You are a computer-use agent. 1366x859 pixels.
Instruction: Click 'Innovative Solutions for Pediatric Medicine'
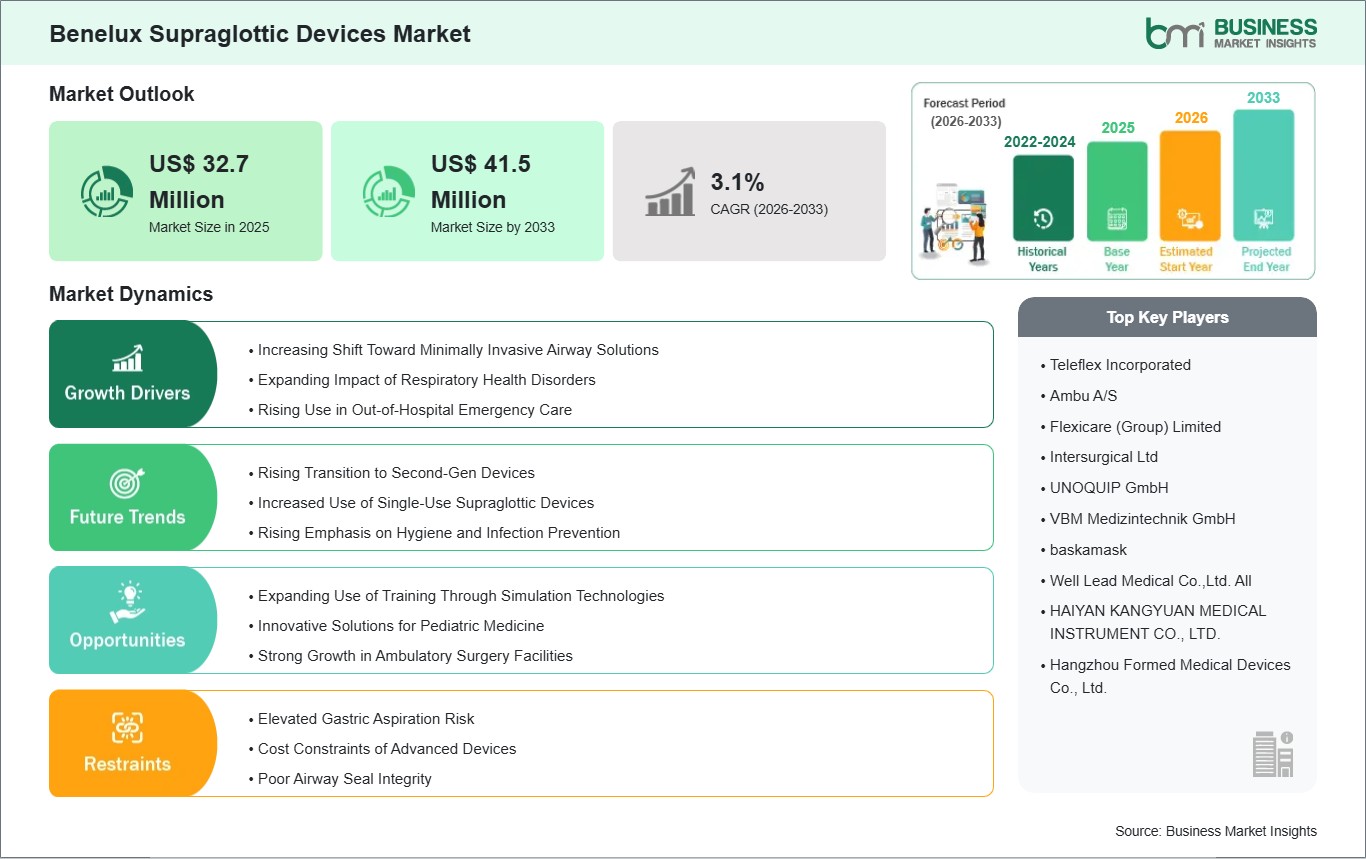click(401, 626)
